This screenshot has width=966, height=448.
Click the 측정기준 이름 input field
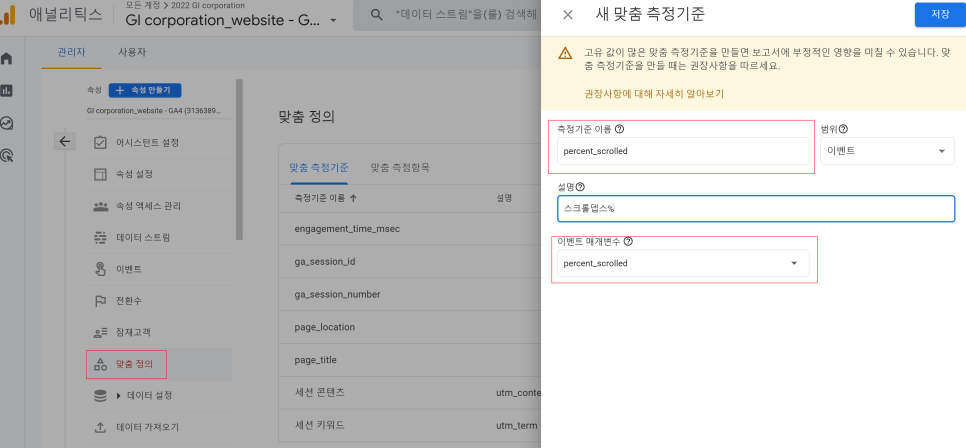[683, 151]
